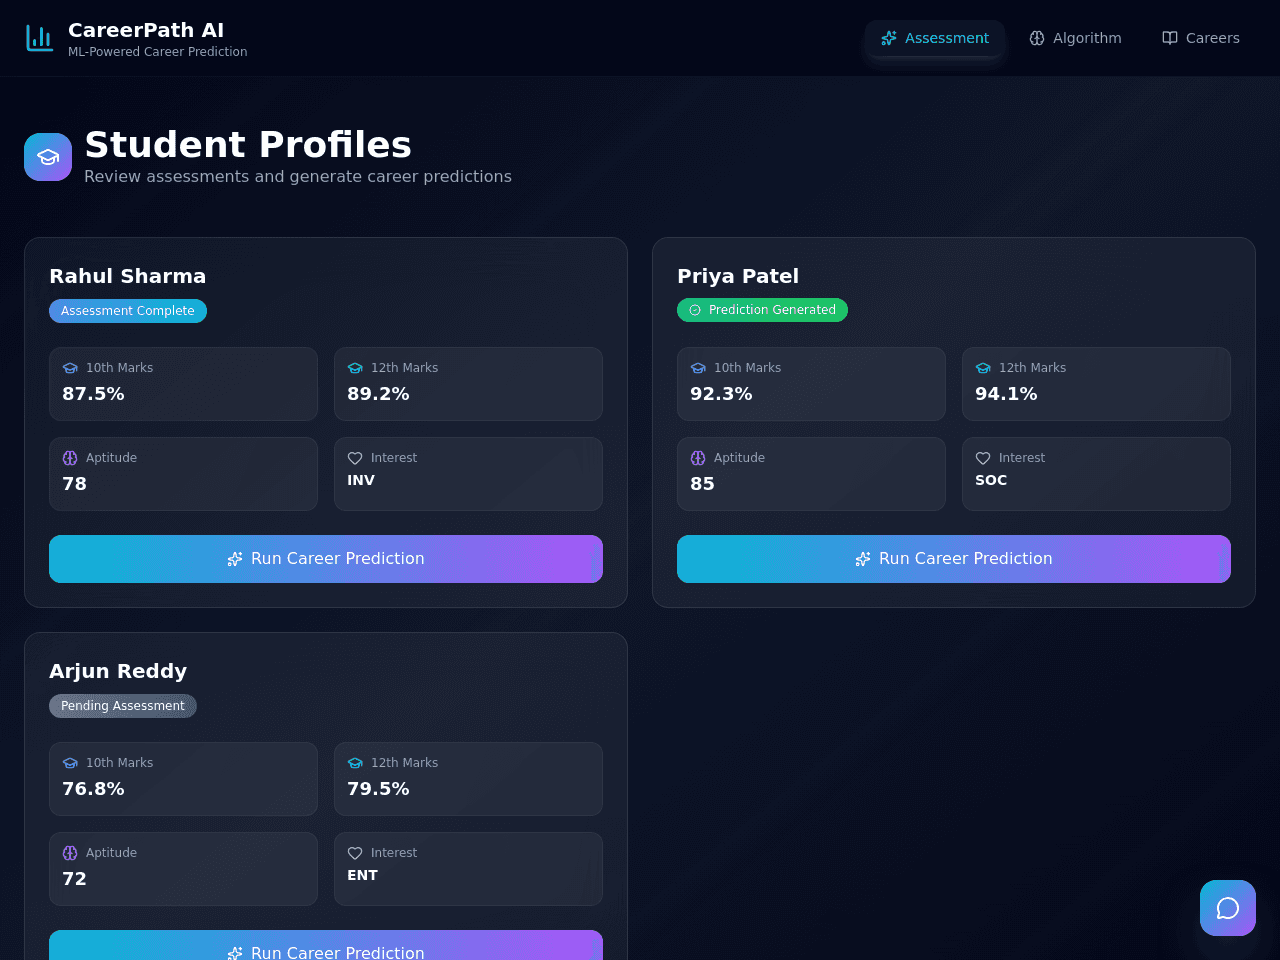
Task: Click Priya Patel's Interest heart icon
Action: point(983,458)
